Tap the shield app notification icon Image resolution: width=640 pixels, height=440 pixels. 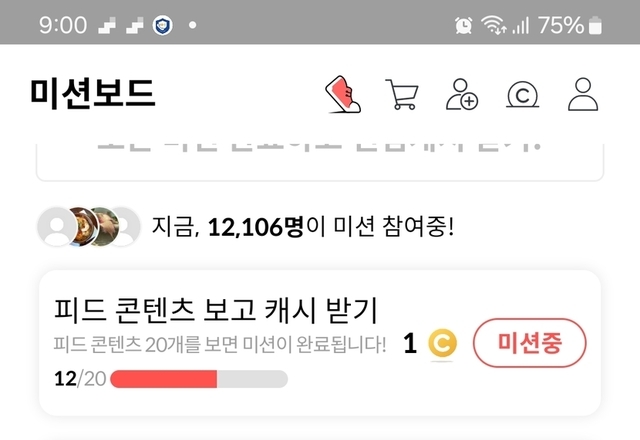pyautogui.click(x=162, y=25)
